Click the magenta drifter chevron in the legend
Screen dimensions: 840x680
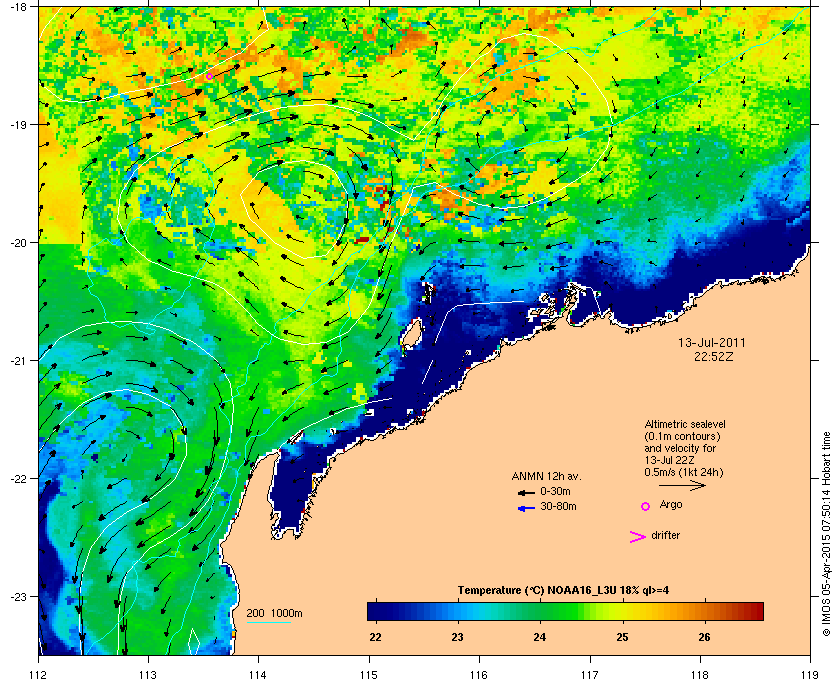638,537
